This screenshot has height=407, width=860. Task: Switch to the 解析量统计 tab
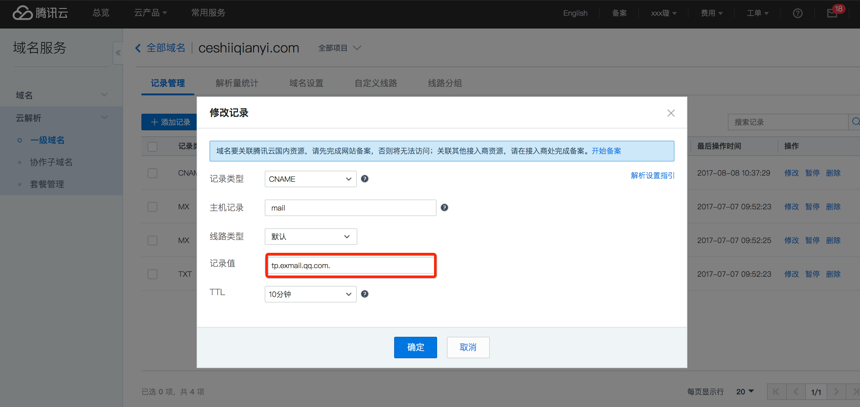pyautogui.click(x=237, y=83)
